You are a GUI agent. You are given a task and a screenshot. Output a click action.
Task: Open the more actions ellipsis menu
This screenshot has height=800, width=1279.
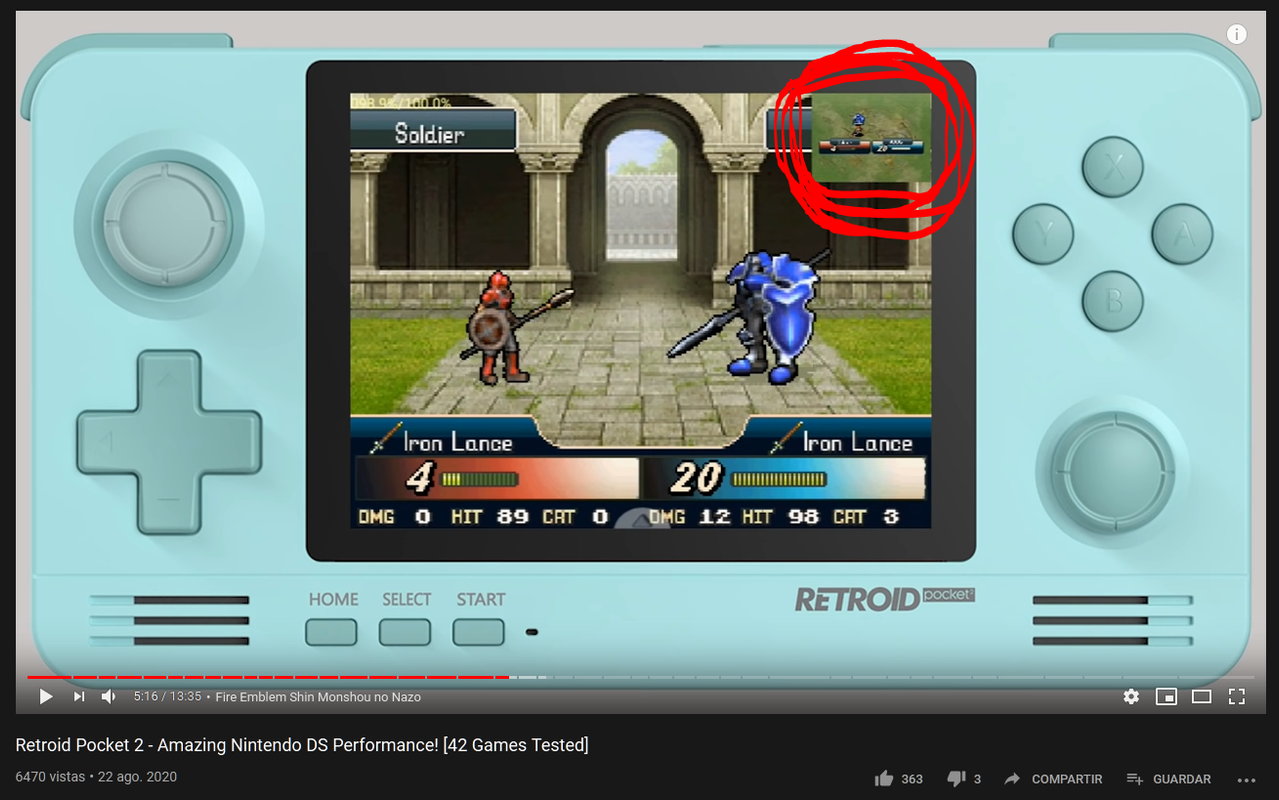pyautogui.click(x=1245, y=780)
